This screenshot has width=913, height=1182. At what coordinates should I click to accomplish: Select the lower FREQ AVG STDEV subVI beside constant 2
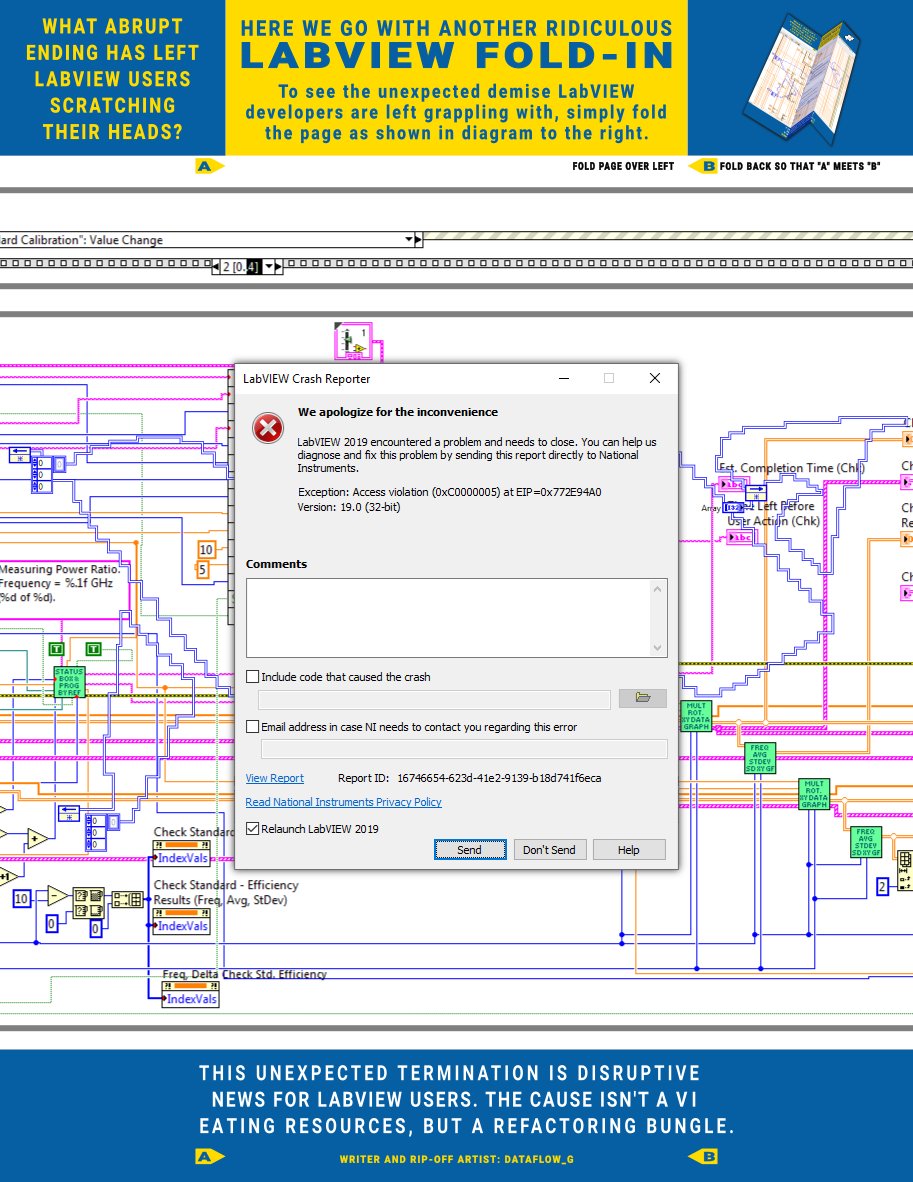point(866,842)
